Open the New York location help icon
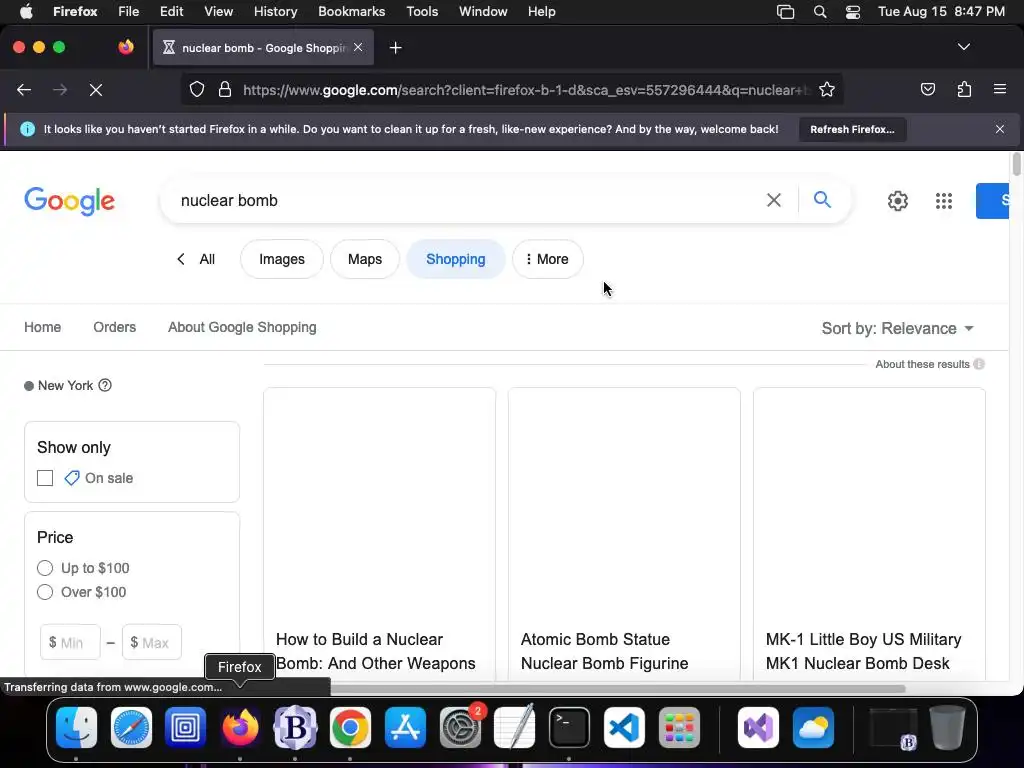 105,385
